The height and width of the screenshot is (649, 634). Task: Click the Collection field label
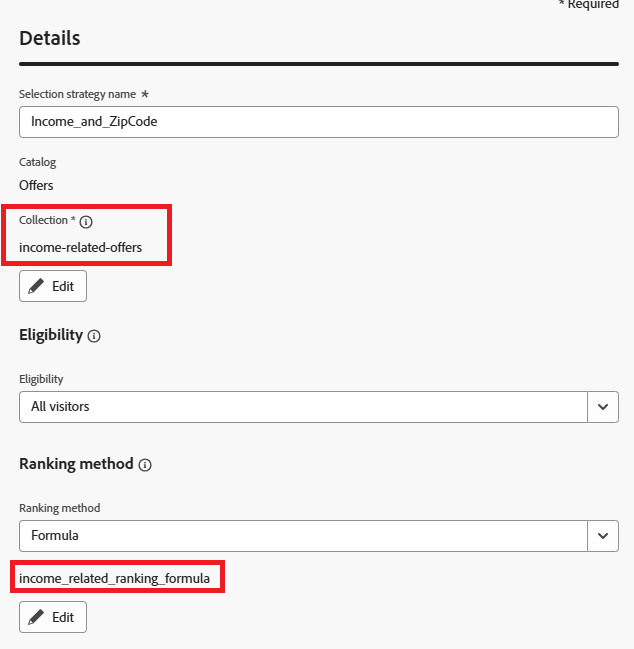click(x=44, y=220)
